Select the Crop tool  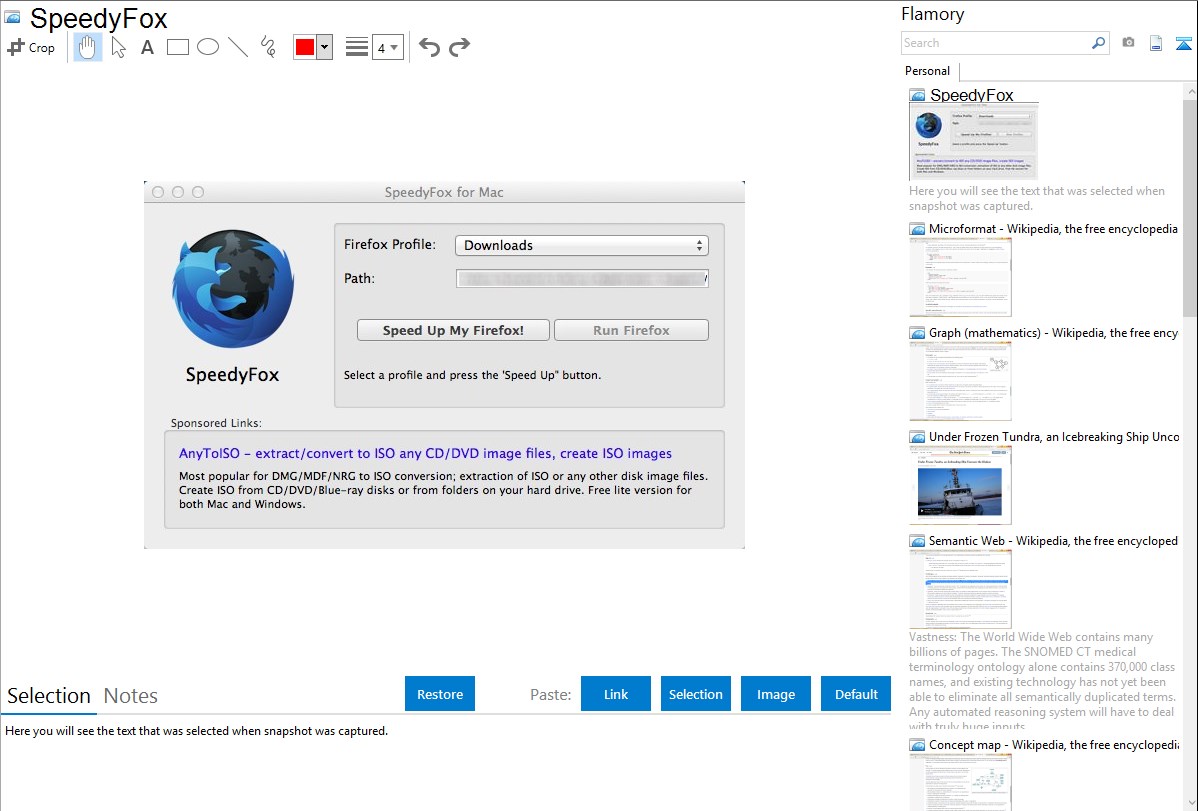coord(31,47)
